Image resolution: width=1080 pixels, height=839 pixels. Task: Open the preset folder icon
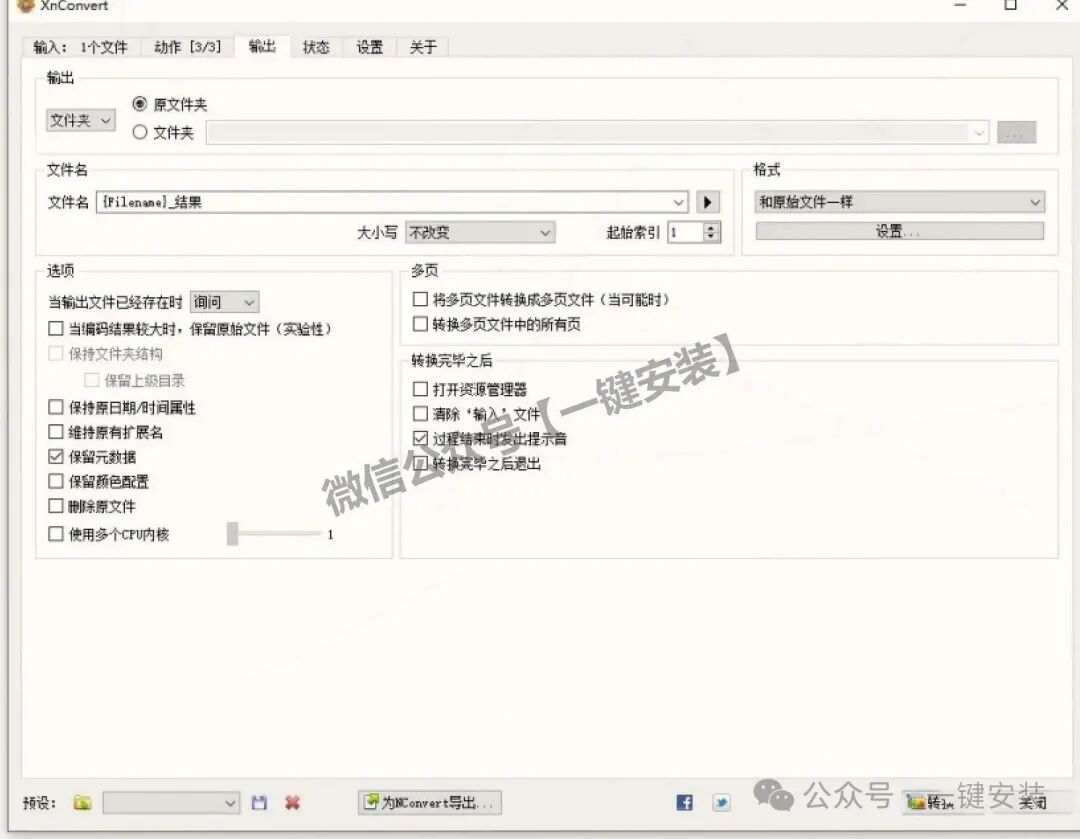point(82,802)
